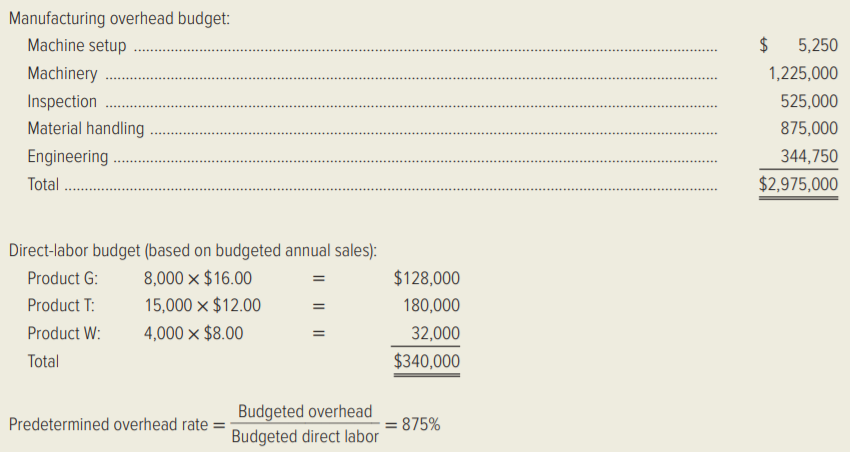Image resolution: width=850 pixels, height=452 pixels.
Task: Select the Engineering line label
Action: click(x=68, y=157)
